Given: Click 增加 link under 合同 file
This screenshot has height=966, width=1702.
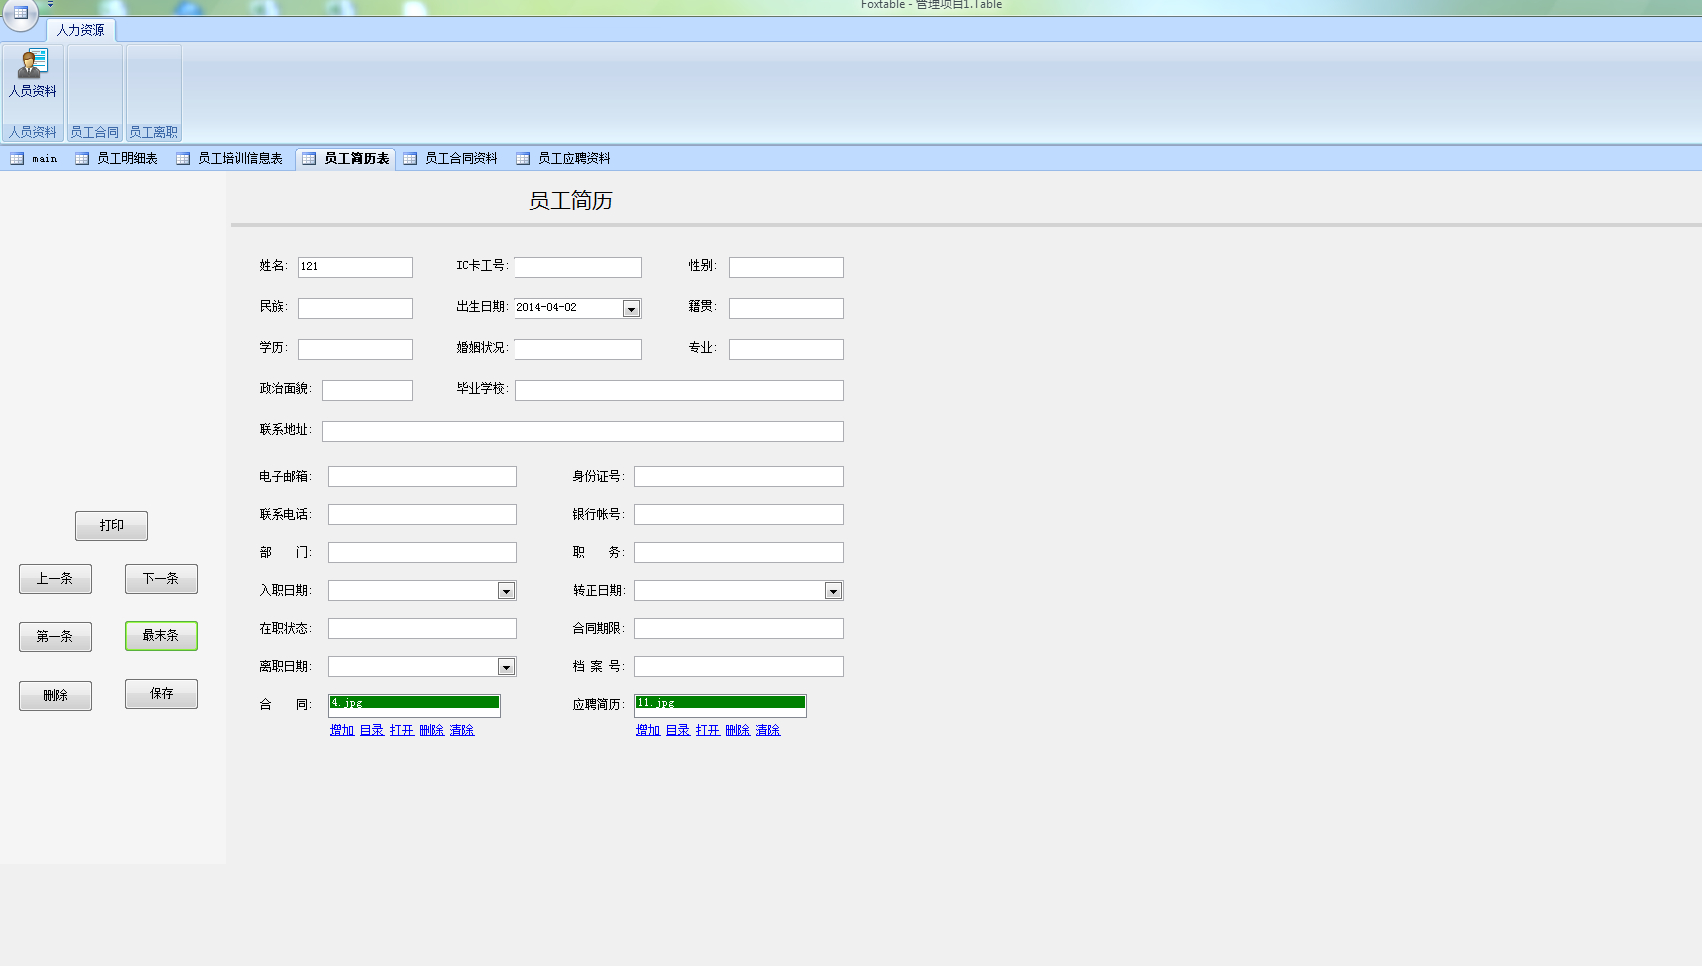Looking at the screenshot, I should click(342, 731).
